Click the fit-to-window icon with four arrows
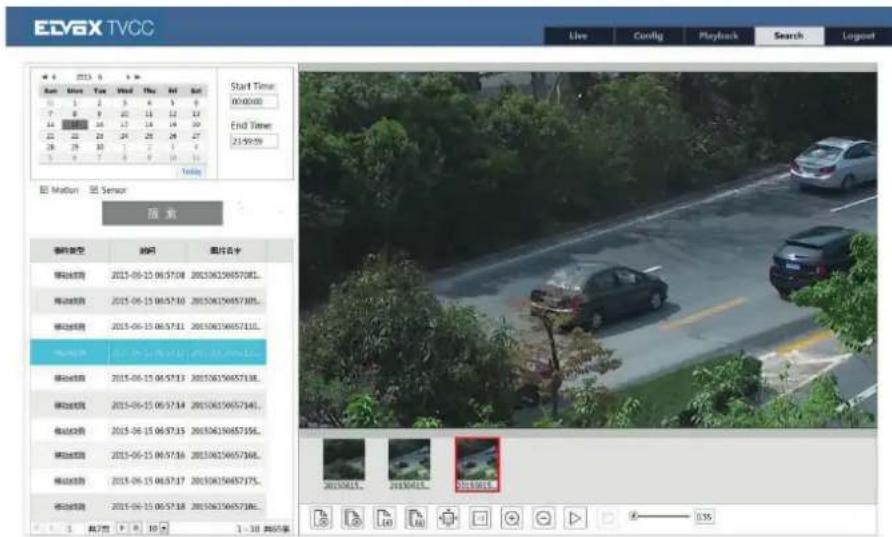This screenshot has width=892, height=537. [x=448, y=518]
